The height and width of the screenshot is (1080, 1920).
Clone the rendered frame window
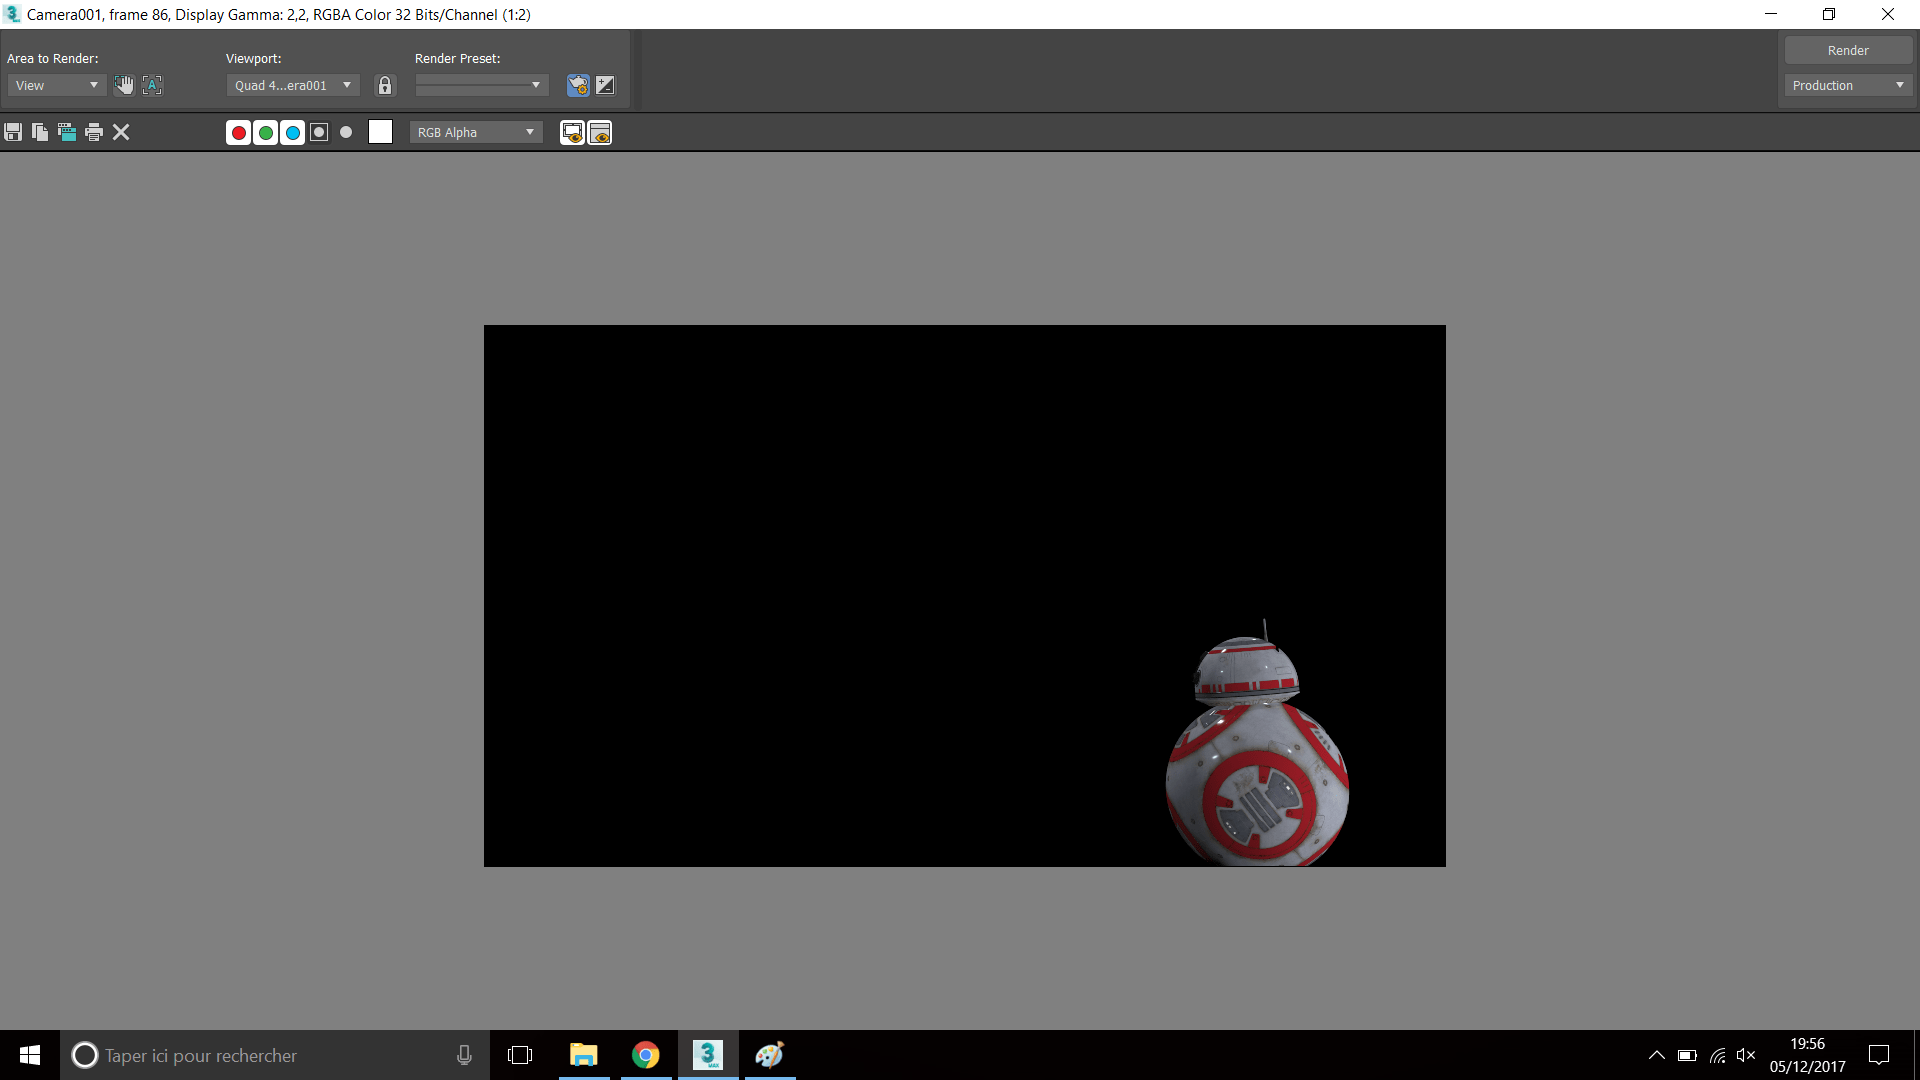66,131
